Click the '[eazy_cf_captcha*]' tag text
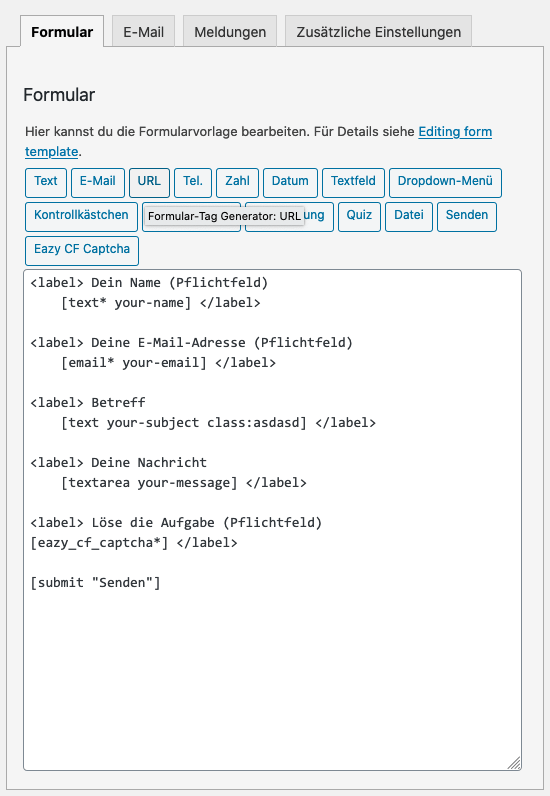Screen dimensions: 550x796 [x=99, y=543]
